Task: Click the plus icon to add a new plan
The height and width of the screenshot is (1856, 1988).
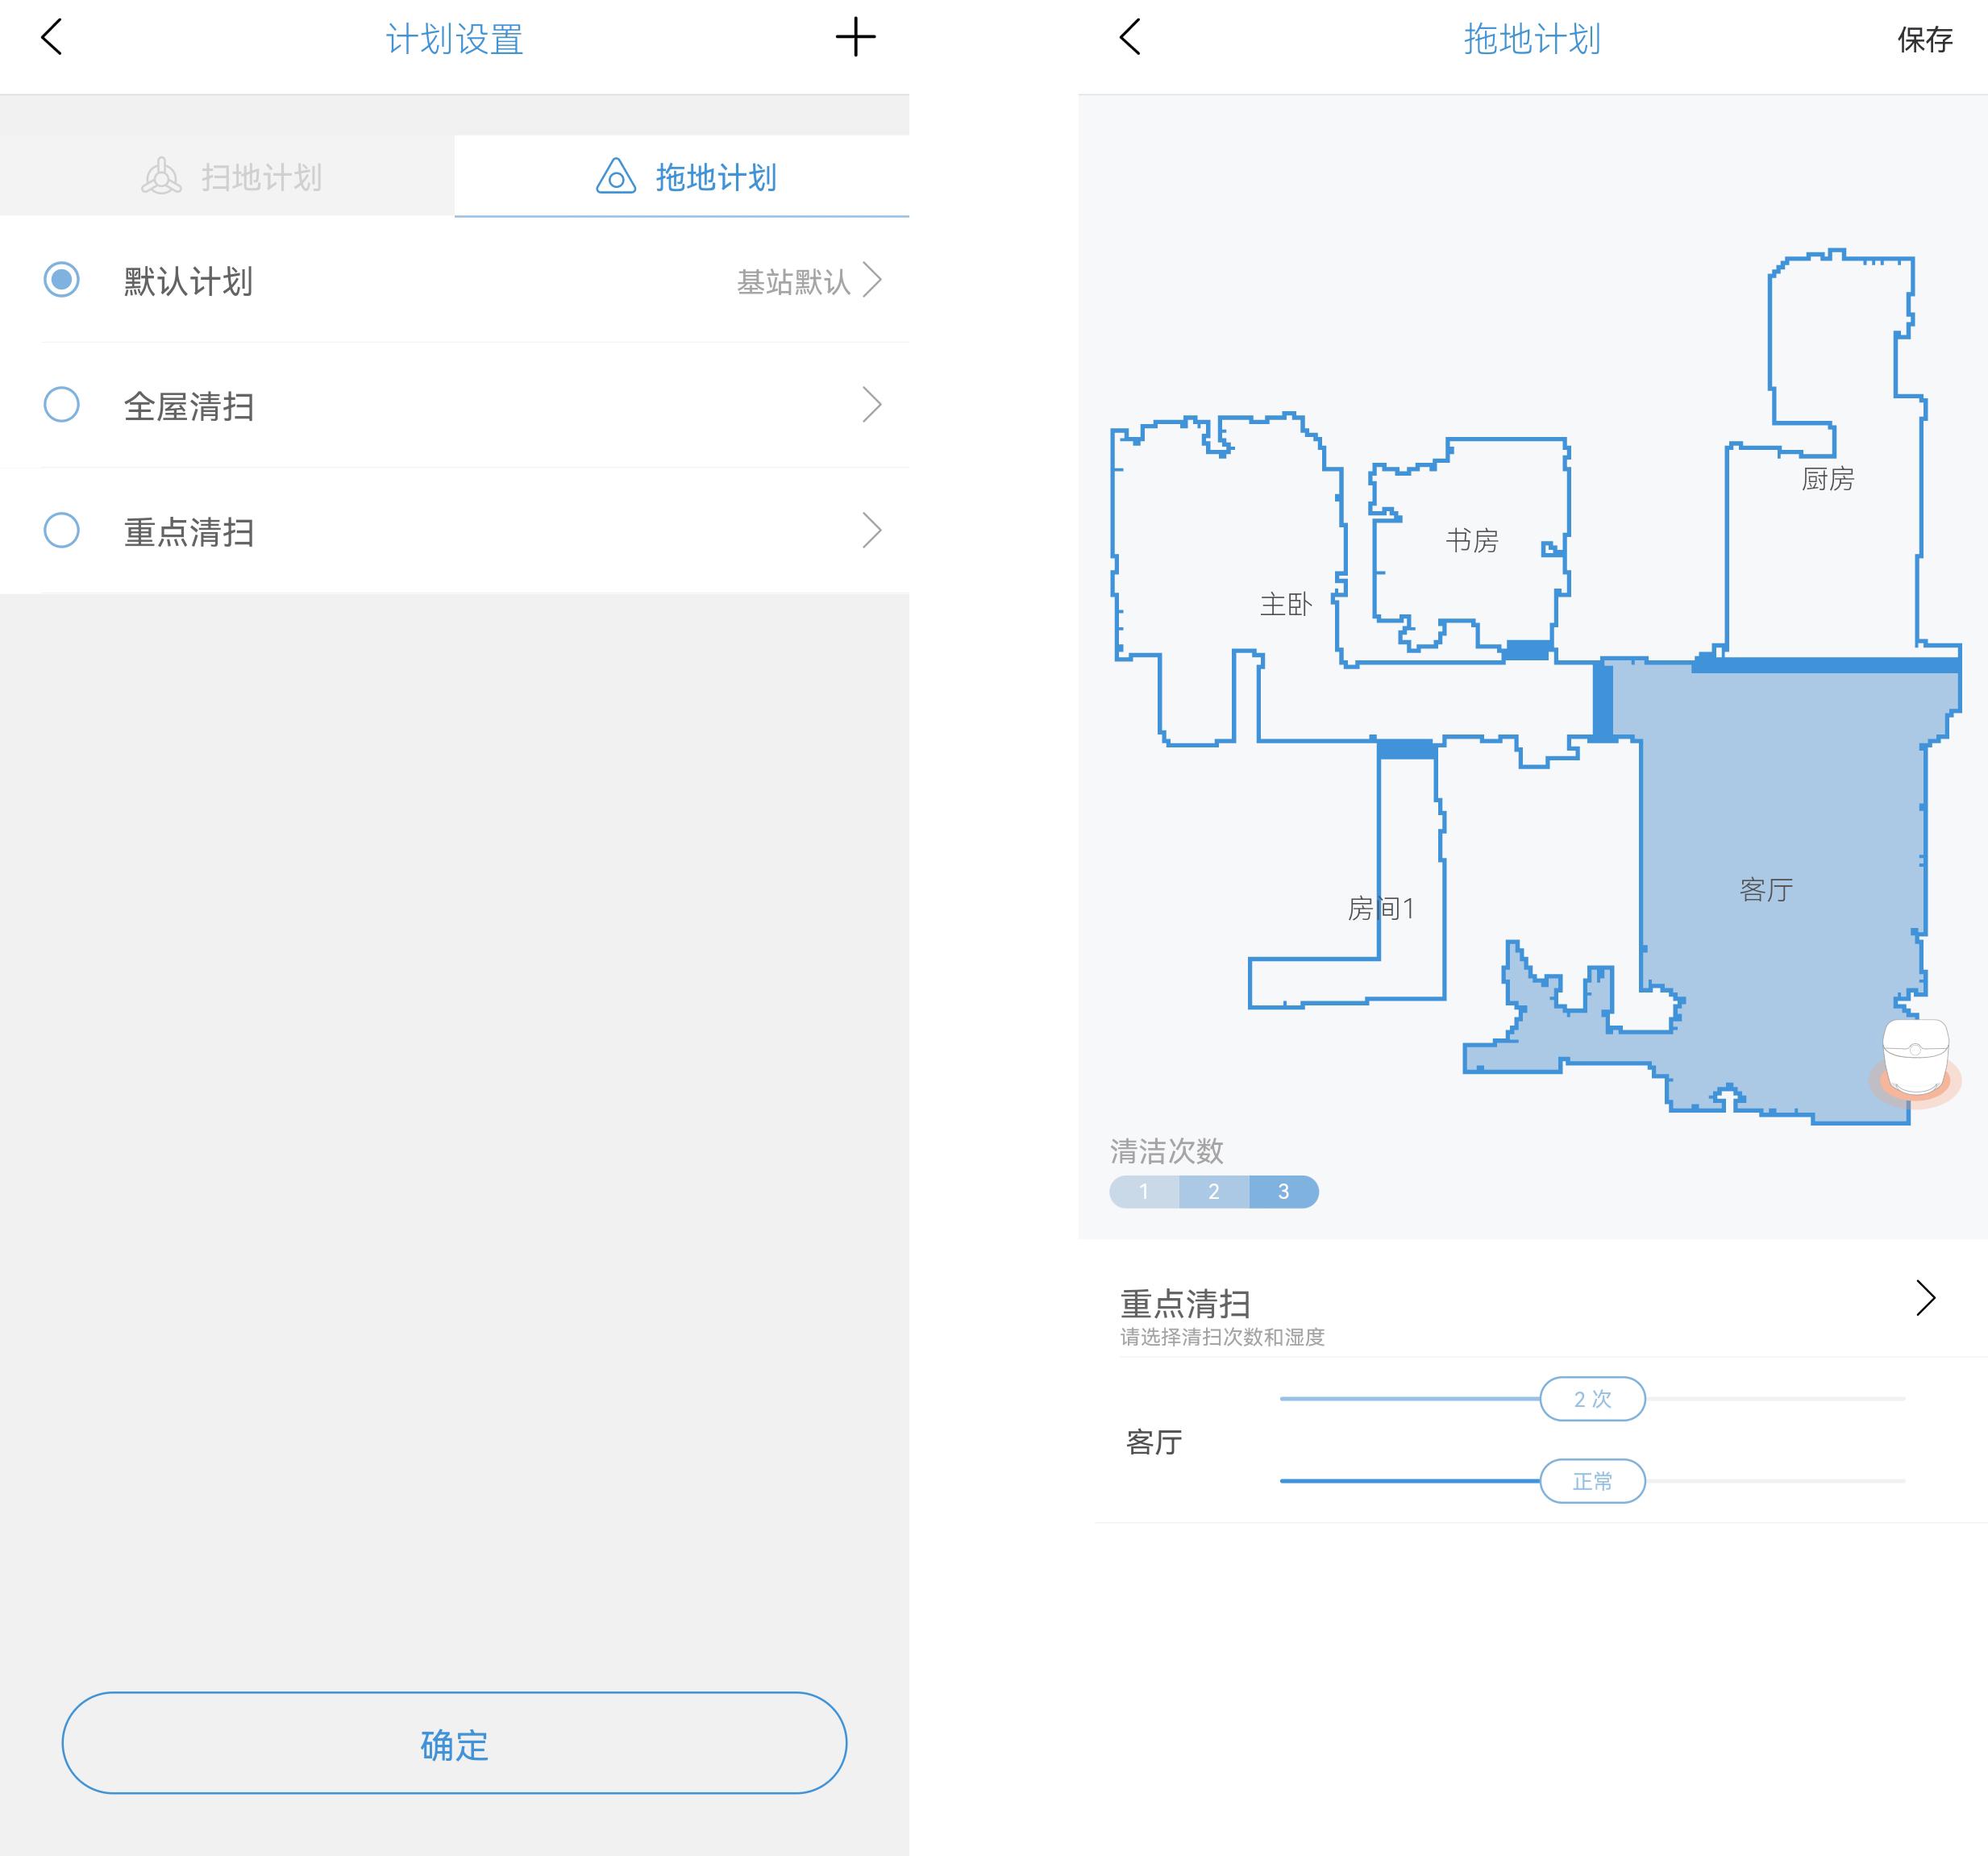Action: click(x=856, y=39)
